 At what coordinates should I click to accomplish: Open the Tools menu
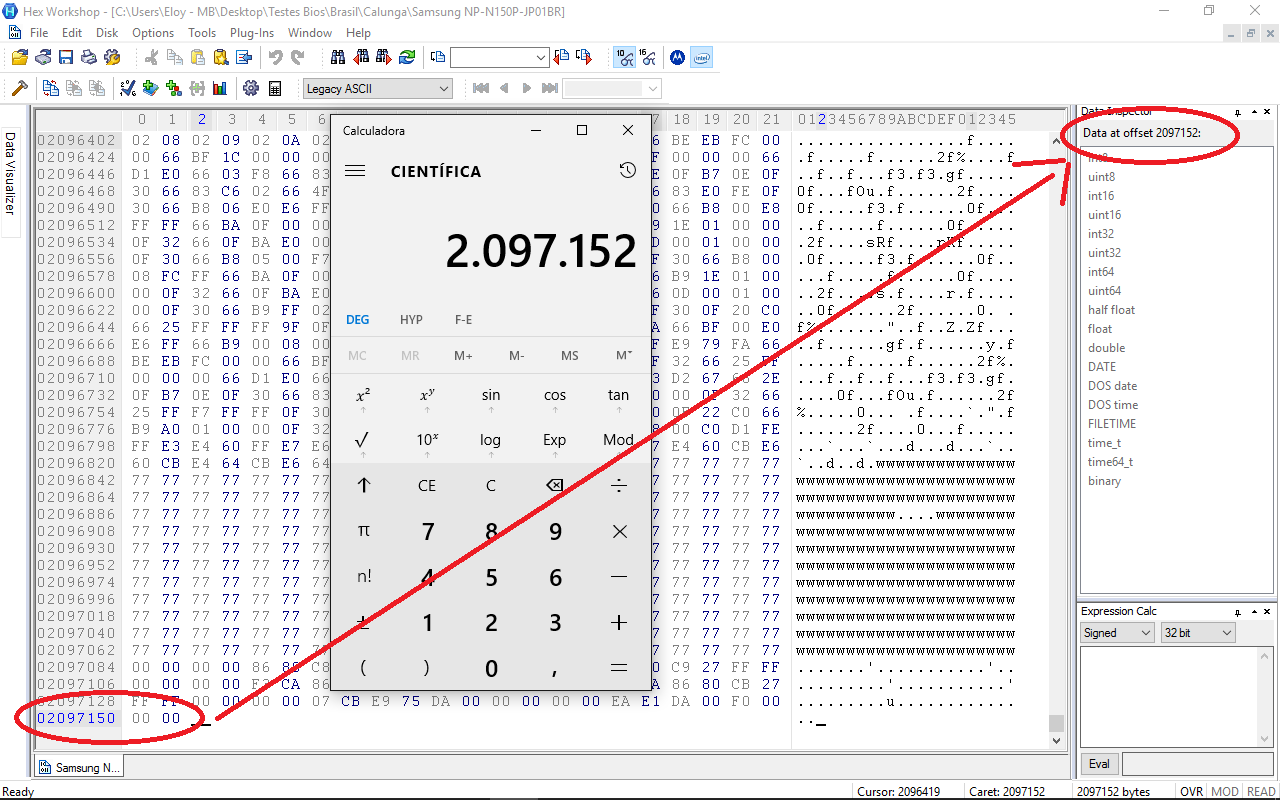[202, 33]
